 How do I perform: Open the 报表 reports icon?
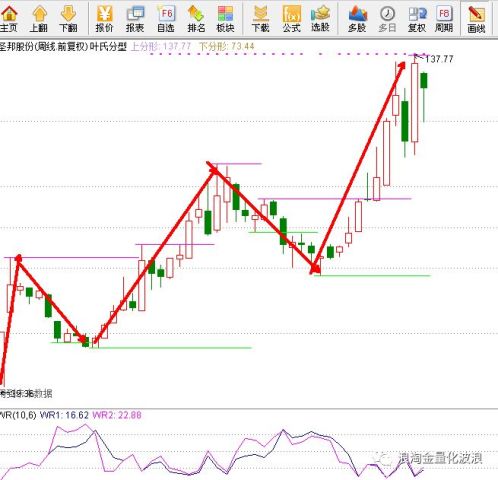[x=135, y=18]
